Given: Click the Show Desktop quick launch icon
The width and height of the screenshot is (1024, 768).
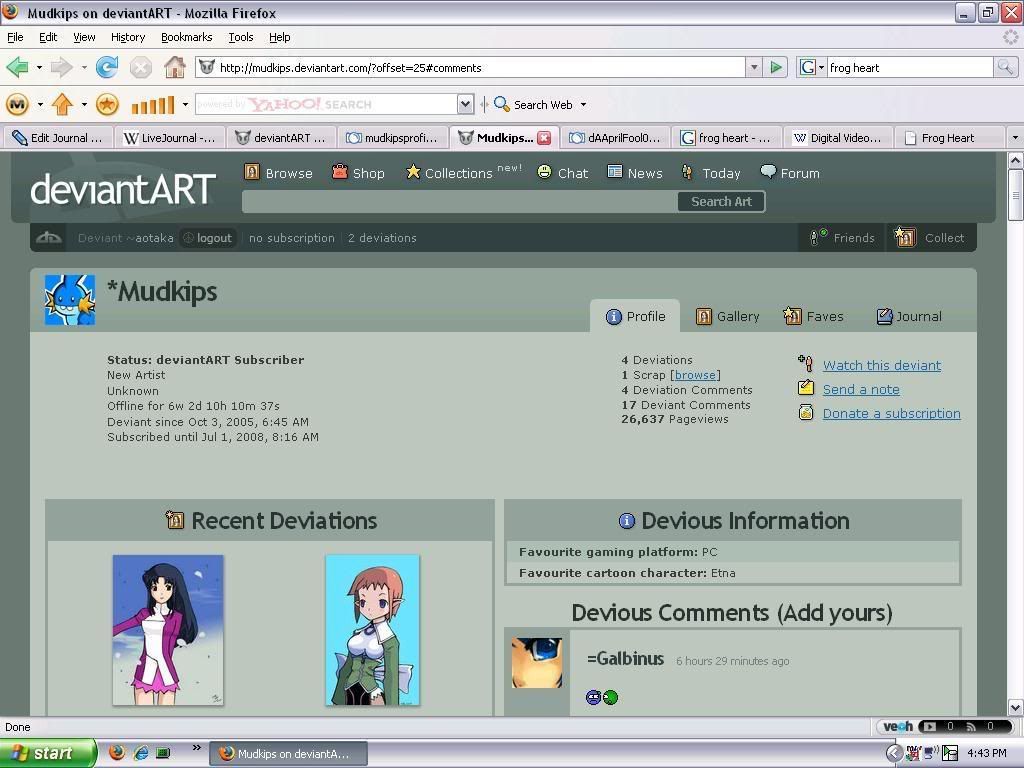Looking at the screenshot, I should (163, 753).
